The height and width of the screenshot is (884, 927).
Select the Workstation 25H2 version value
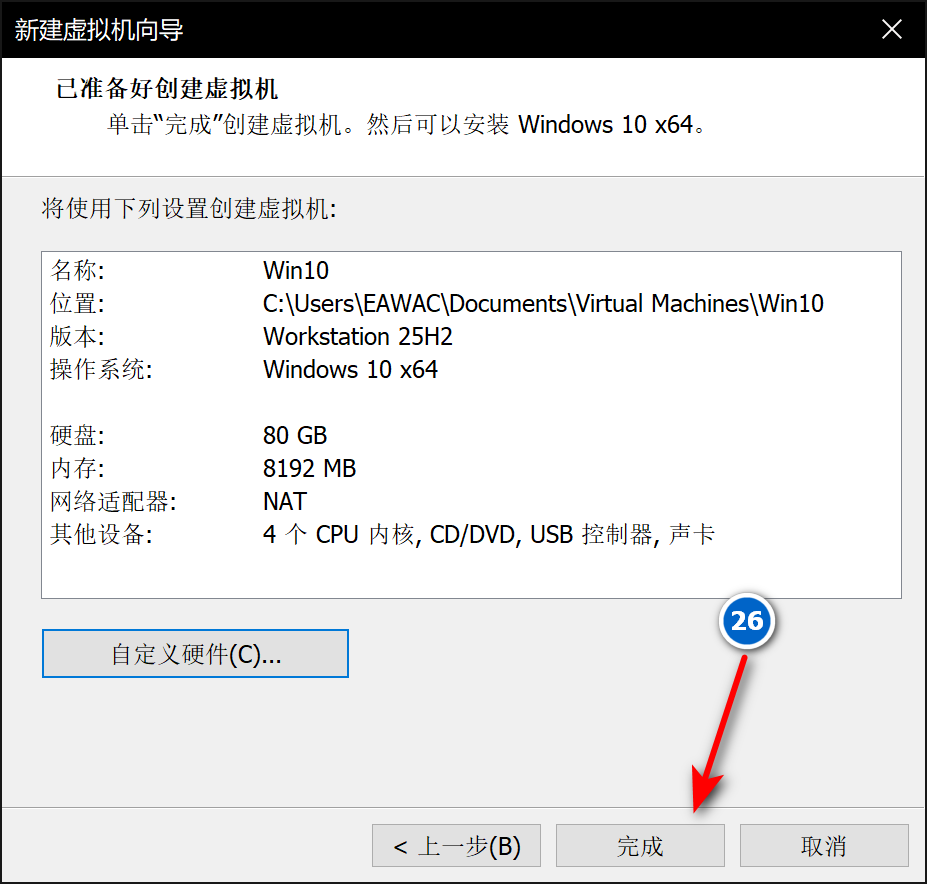(x=358, y=337)
